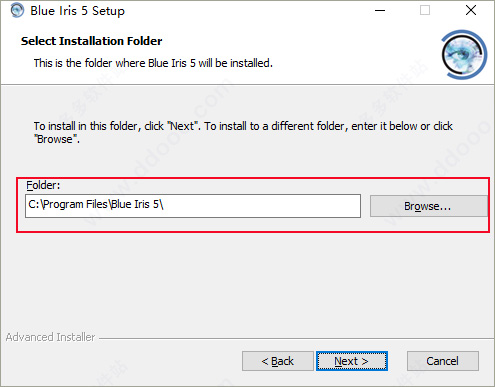Image resolution: width=495 pixels, height=387 pixels.
Task: Close the Blue Iris 5 Setup window
Action: [x=471, y=10]
